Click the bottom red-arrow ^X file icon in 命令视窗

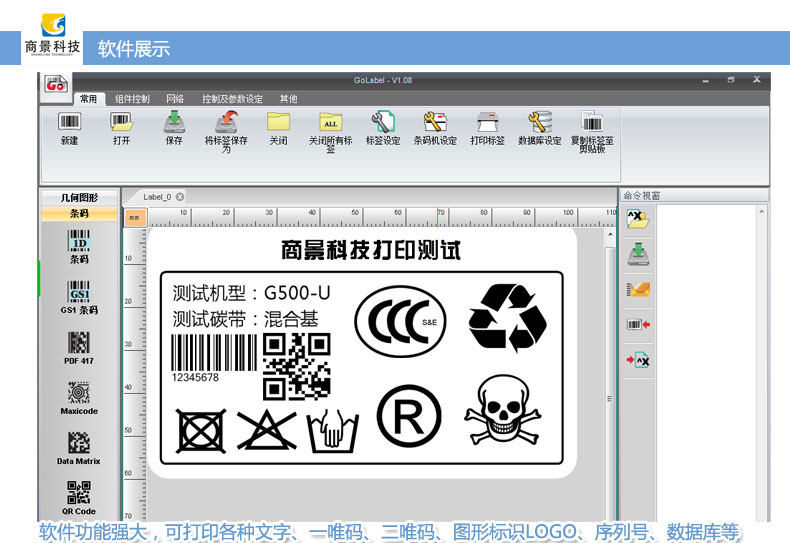[638, 360]
